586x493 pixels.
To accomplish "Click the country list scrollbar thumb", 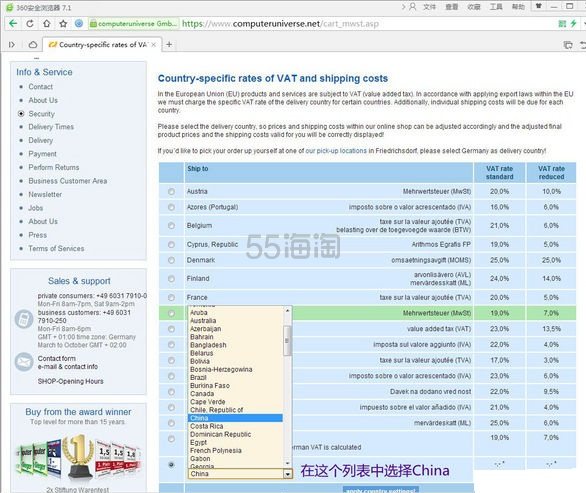I will [x=287, y=341].
